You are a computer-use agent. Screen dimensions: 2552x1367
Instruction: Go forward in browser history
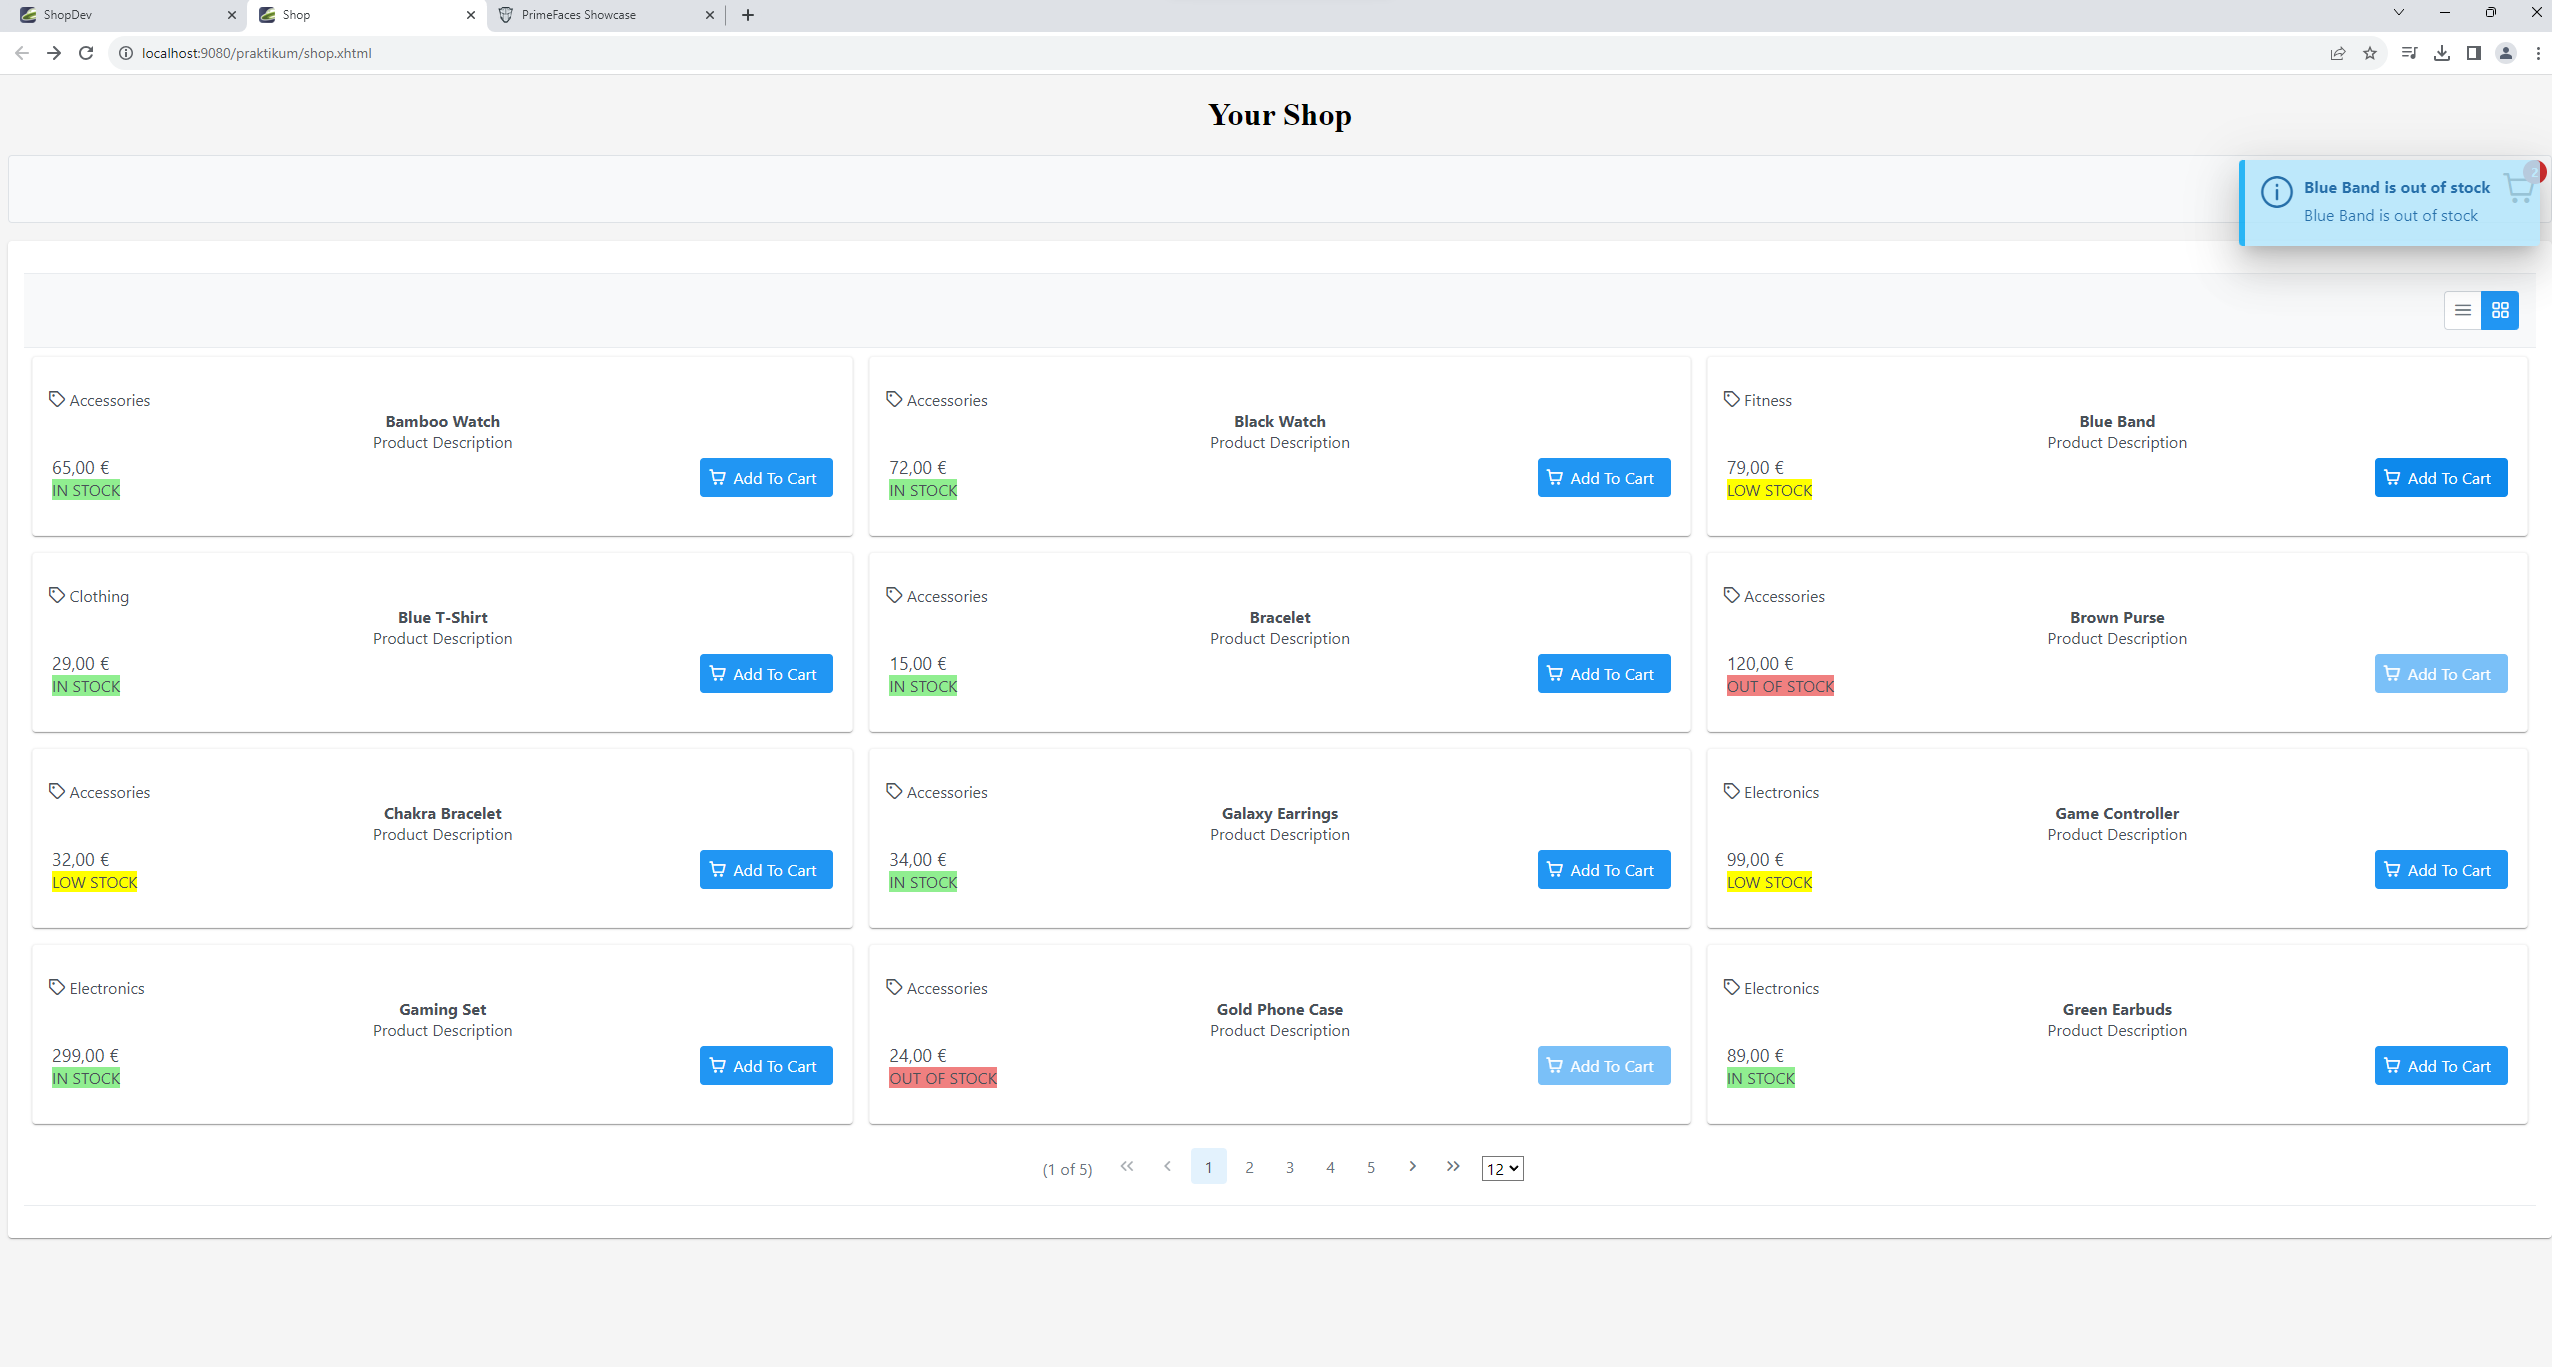point(54,53)
